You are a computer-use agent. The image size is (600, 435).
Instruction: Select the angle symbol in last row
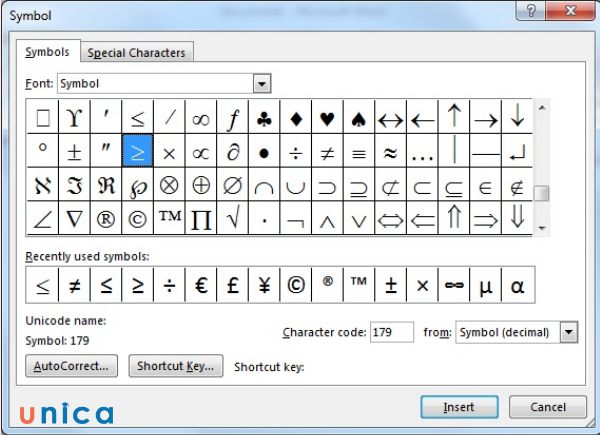pos(42,218)
